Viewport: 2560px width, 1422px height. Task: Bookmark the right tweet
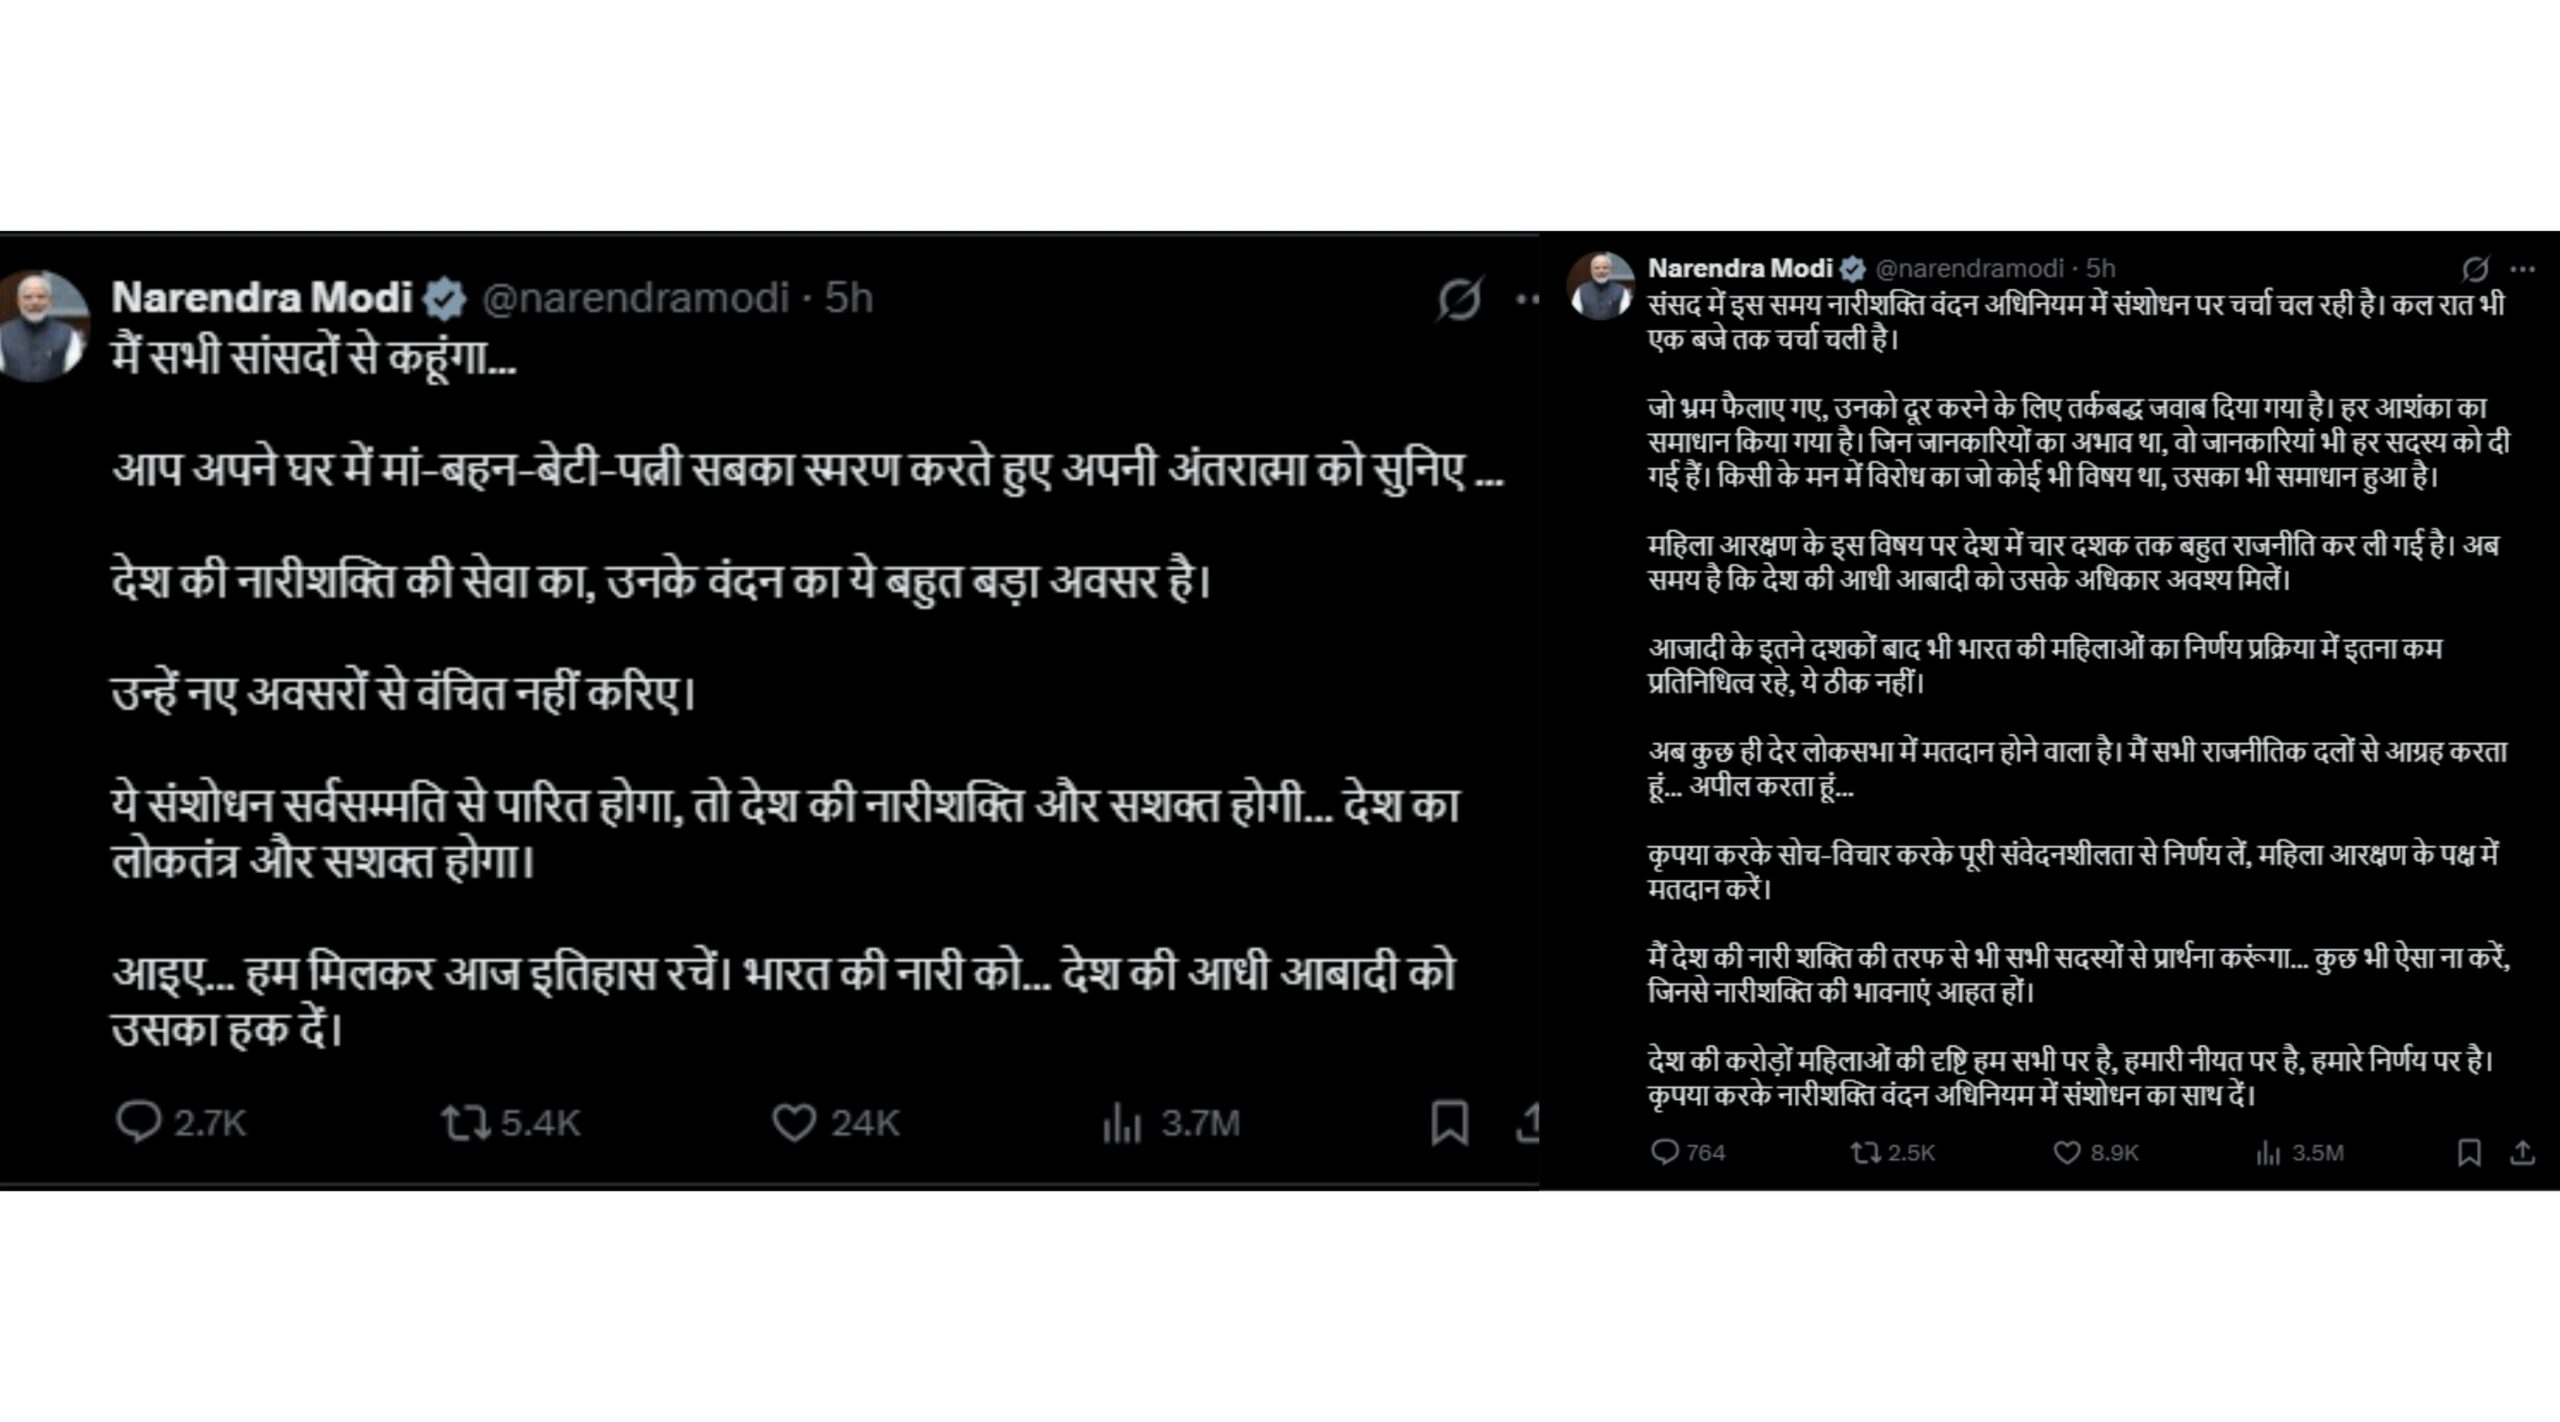coord(2469,1152)
